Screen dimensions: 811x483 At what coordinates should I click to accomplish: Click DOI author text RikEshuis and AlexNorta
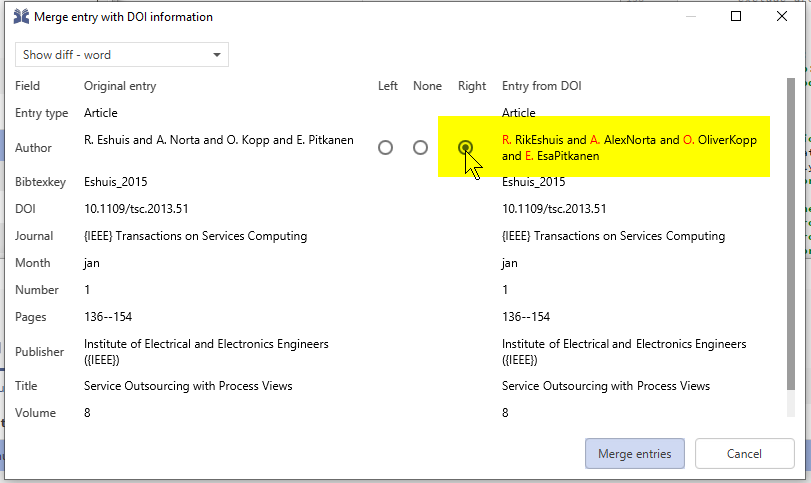(629, 148)
